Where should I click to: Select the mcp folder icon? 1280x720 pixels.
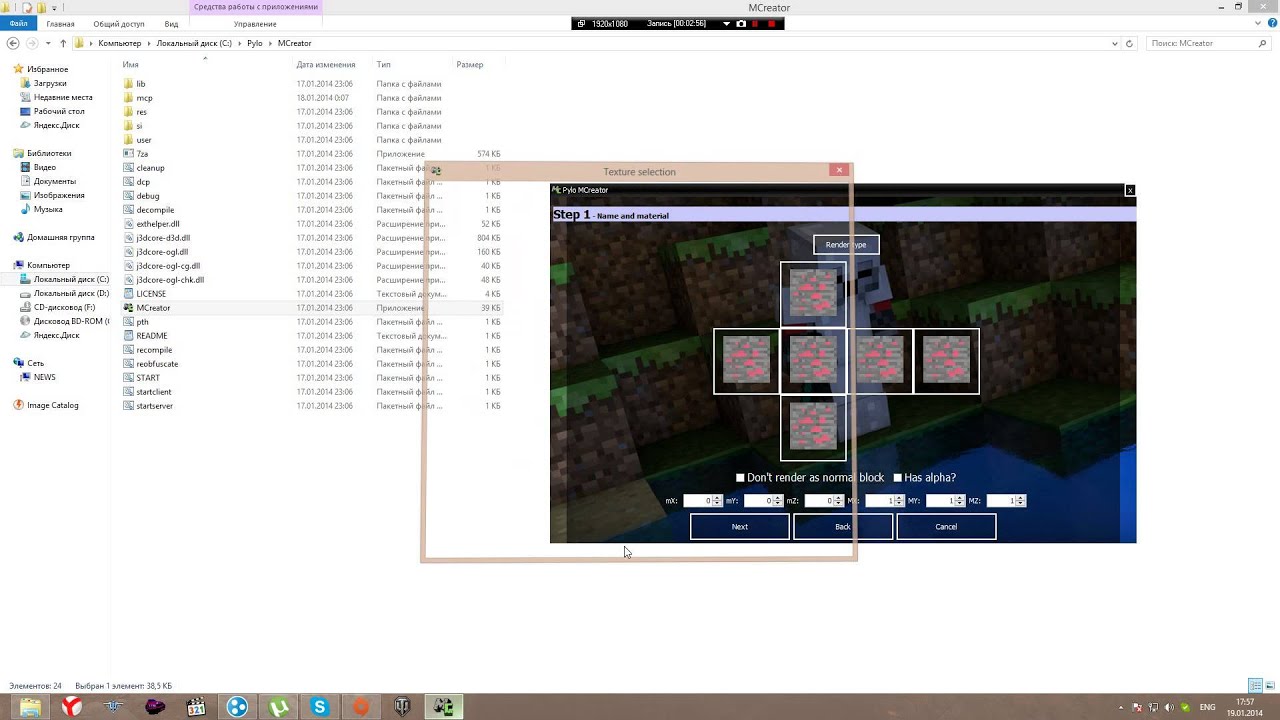click(x=128, y=98)
